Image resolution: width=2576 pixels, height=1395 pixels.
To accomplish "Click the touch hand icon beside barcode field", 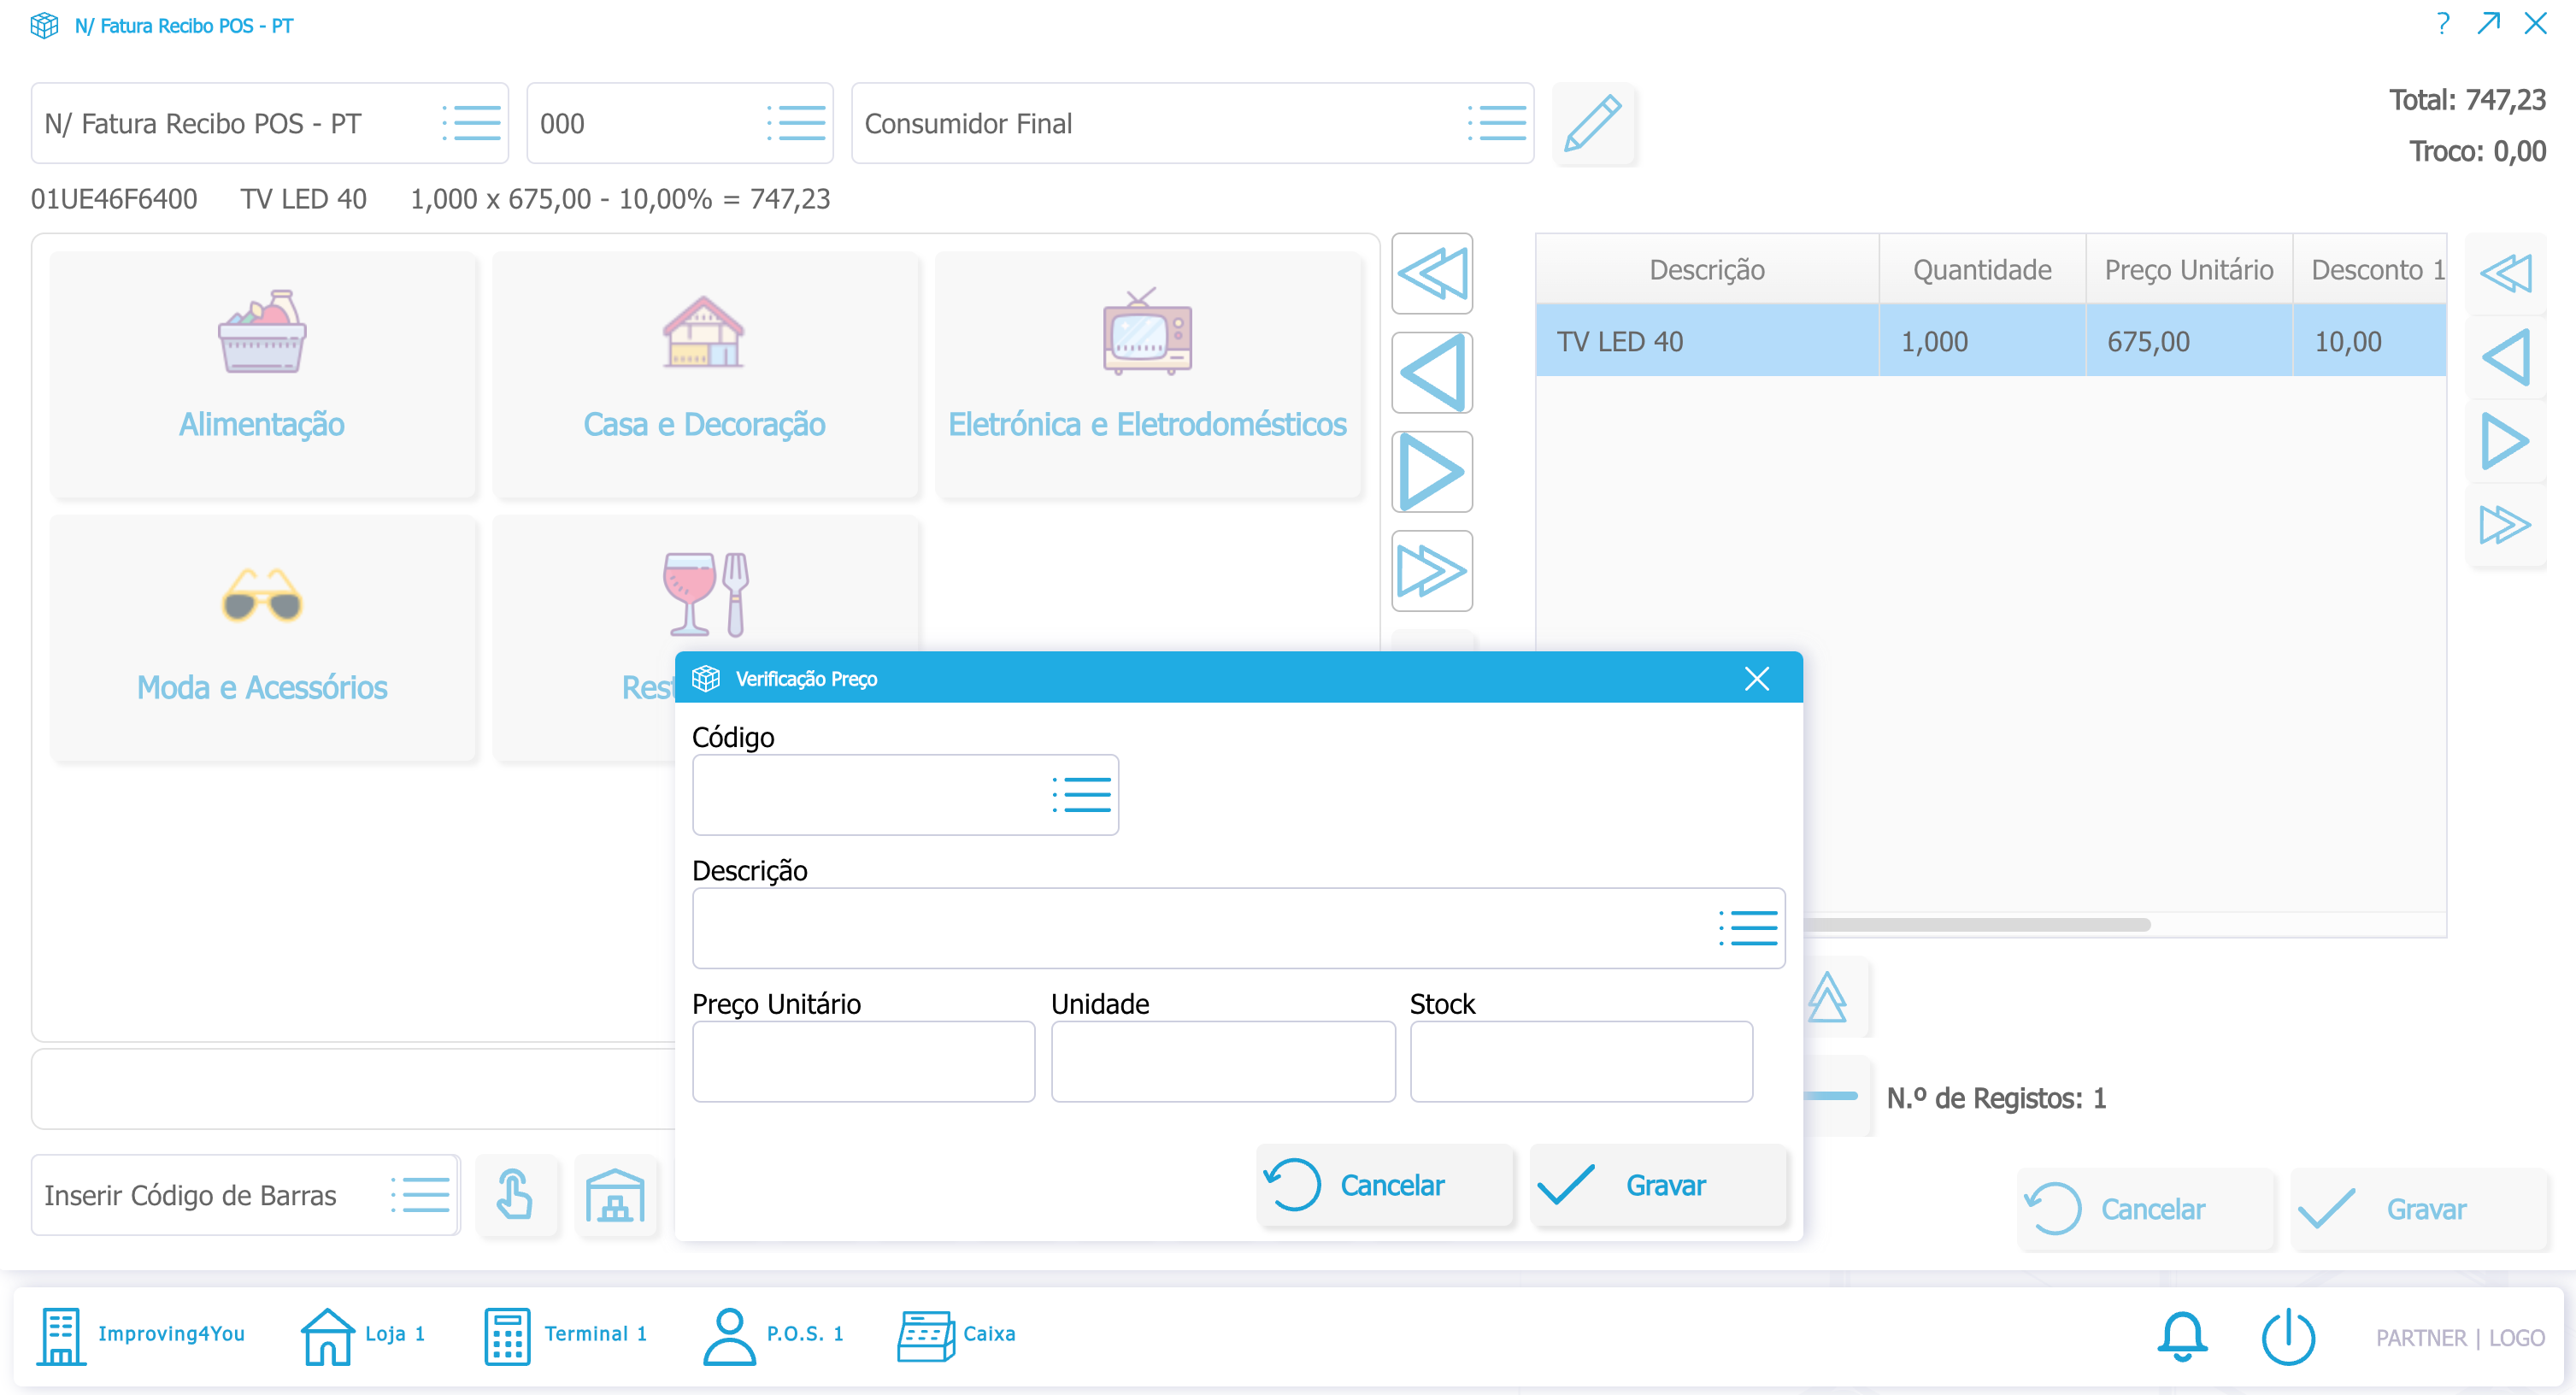I will click(x=515, y=1194).
